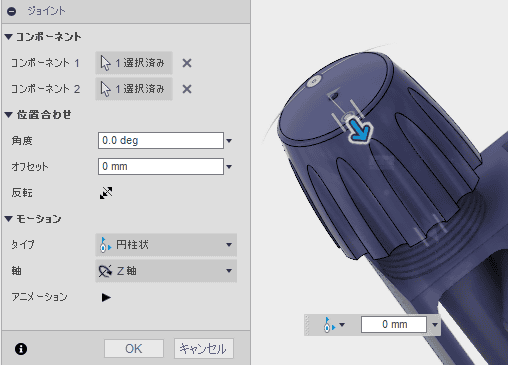Collapse the 位置合わせ section
508x365 pixels.
click(9, 115)
